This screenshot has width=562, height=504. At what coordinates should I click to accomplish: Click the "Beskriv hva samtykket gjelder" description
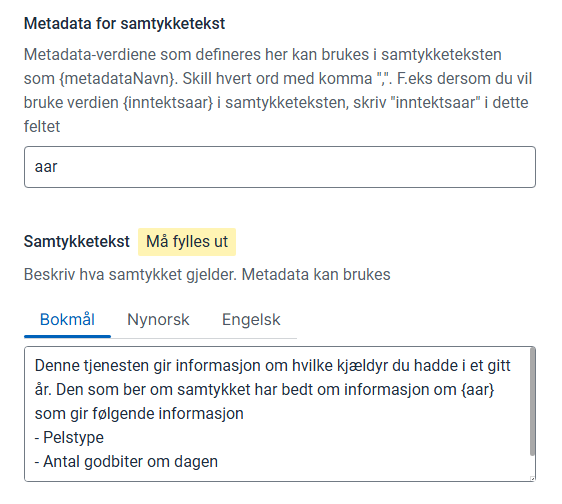click(x=130, y=275)
